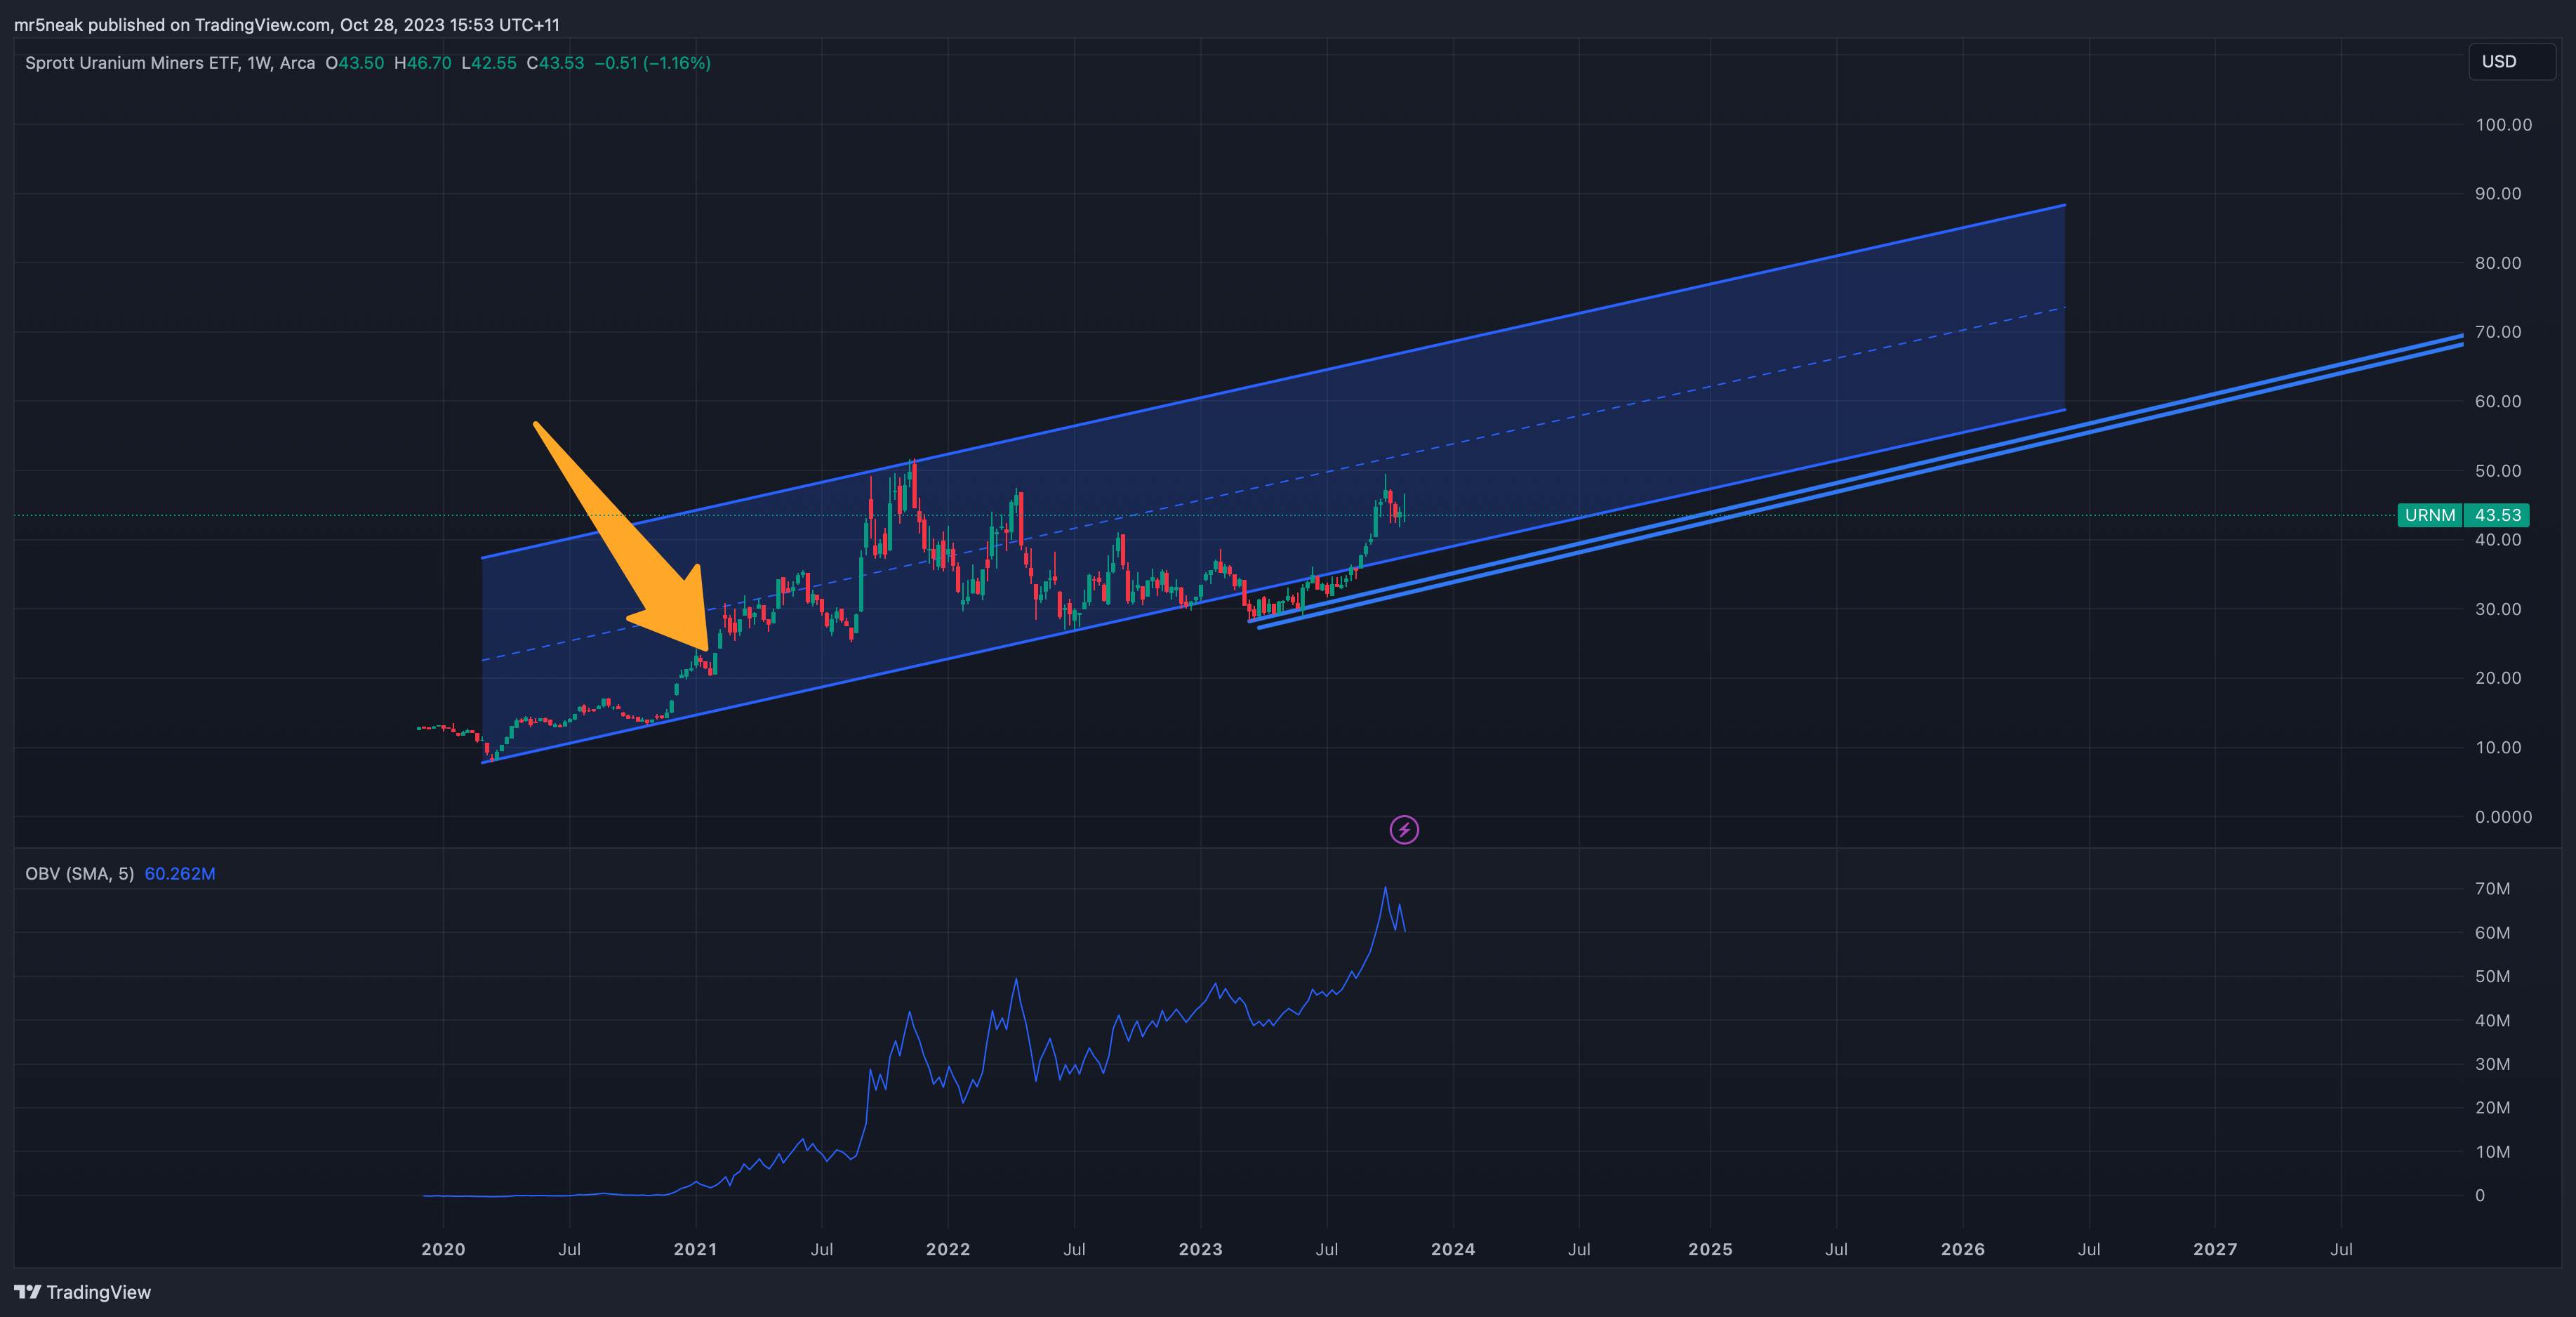
Task: Click the high value H46.70
Action: click(x=423, y=63)
